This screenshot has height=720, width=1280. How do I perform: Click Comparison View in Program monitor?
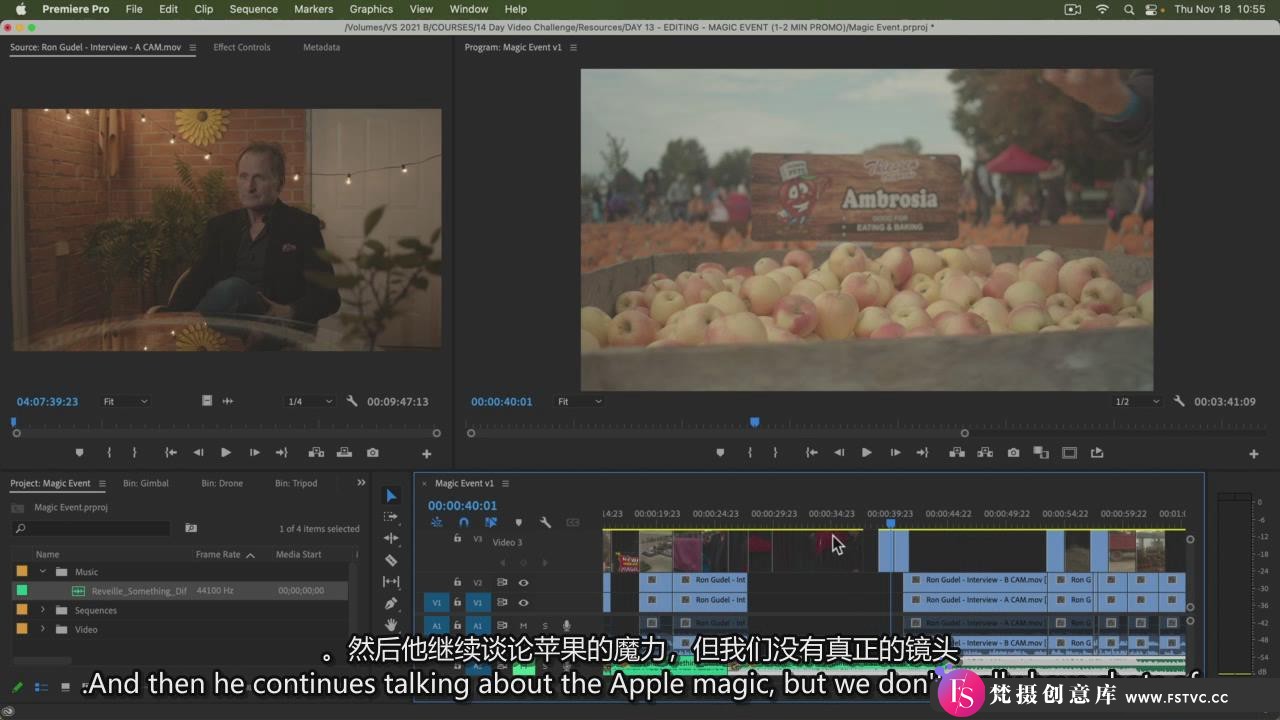[x=1041, y=453]
